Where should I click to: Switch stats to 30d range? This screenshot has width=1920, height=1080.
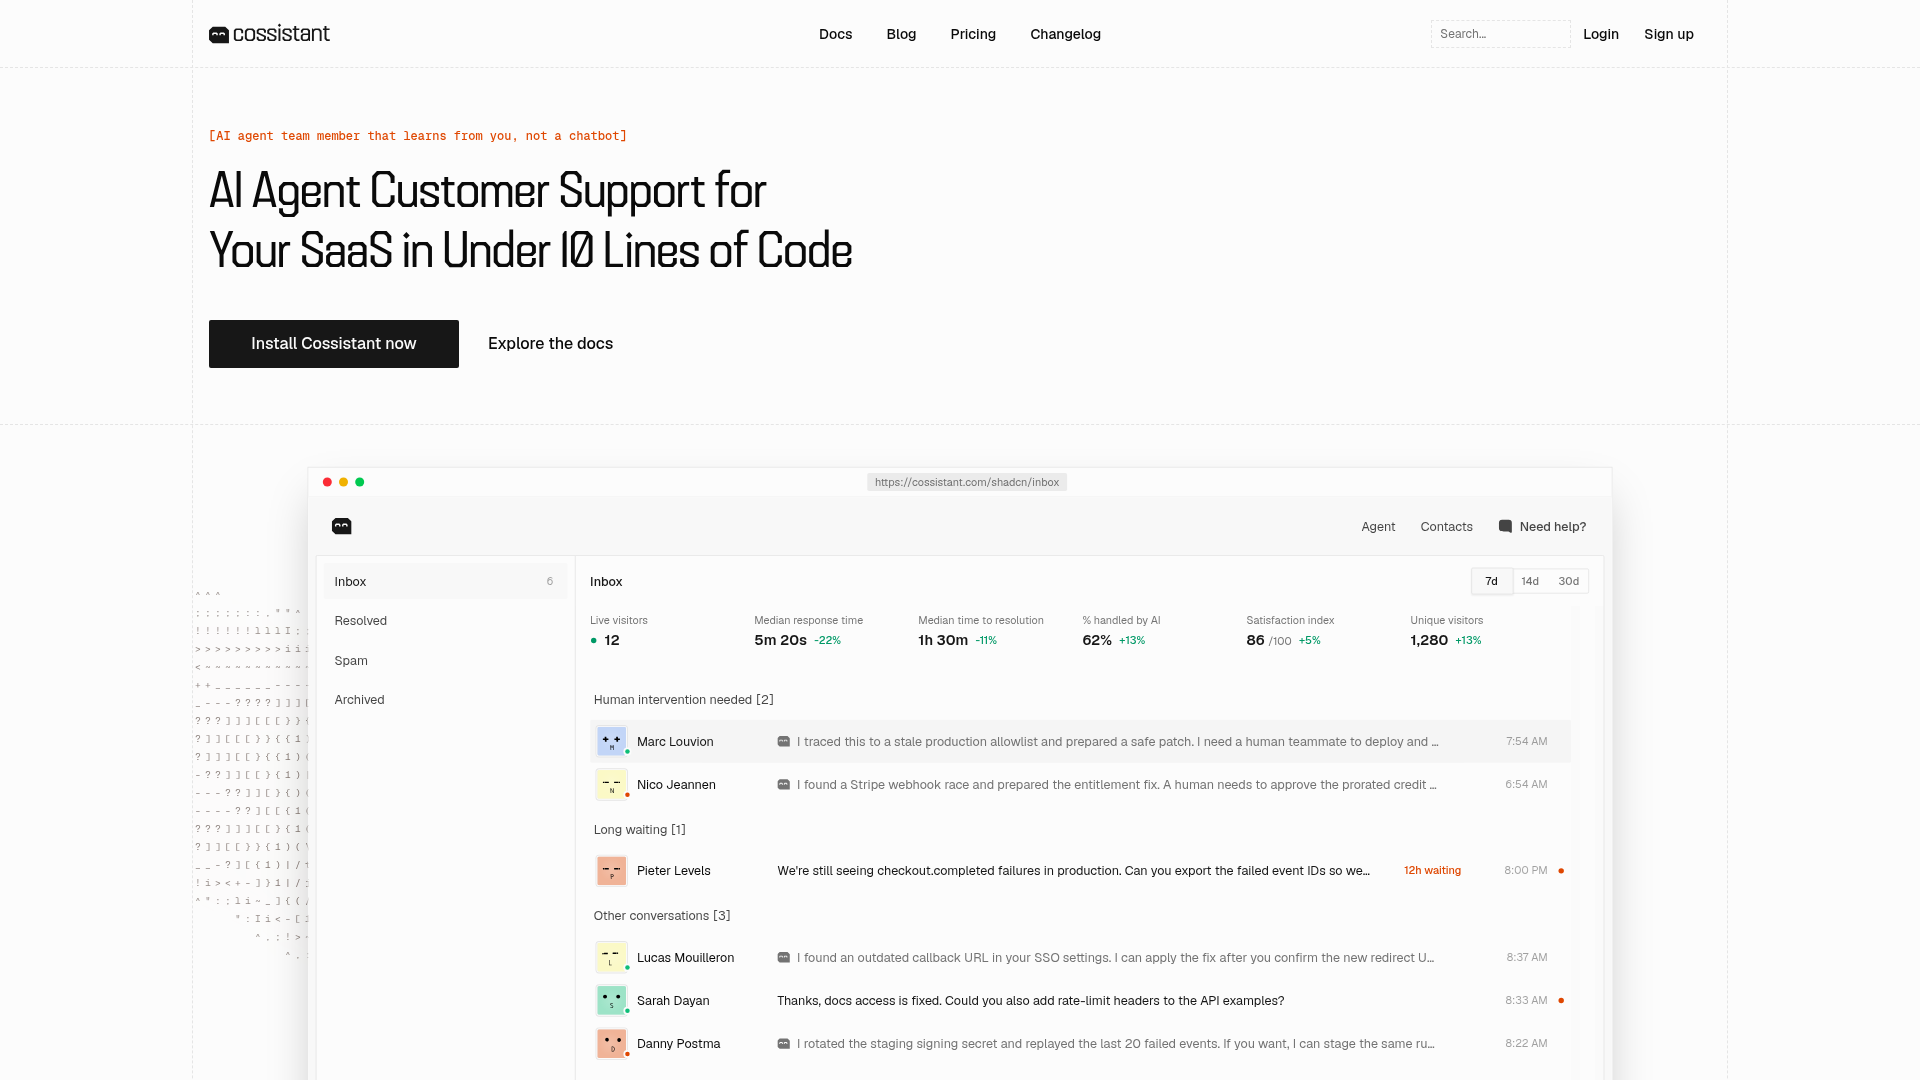[x=1568, y=581]
